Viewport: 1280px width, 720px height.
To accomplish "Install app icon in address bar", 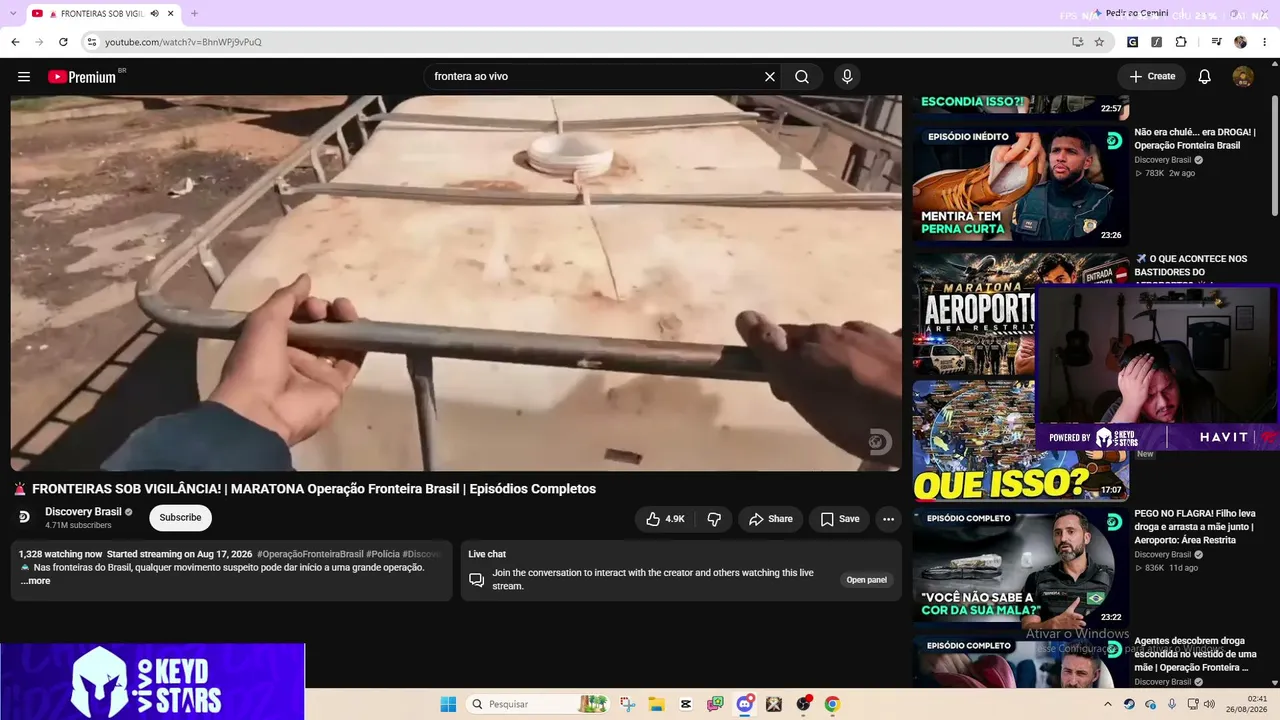I will point(1077,42).
